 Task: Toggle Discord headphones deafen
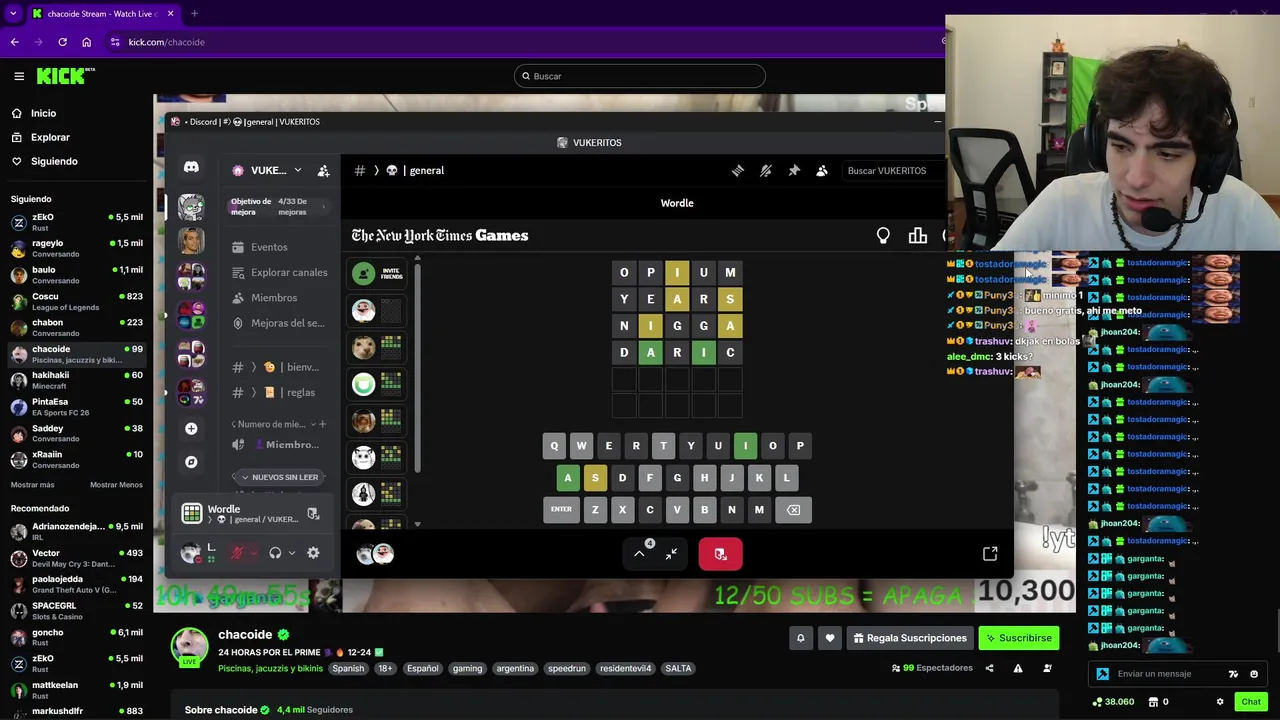275,553
